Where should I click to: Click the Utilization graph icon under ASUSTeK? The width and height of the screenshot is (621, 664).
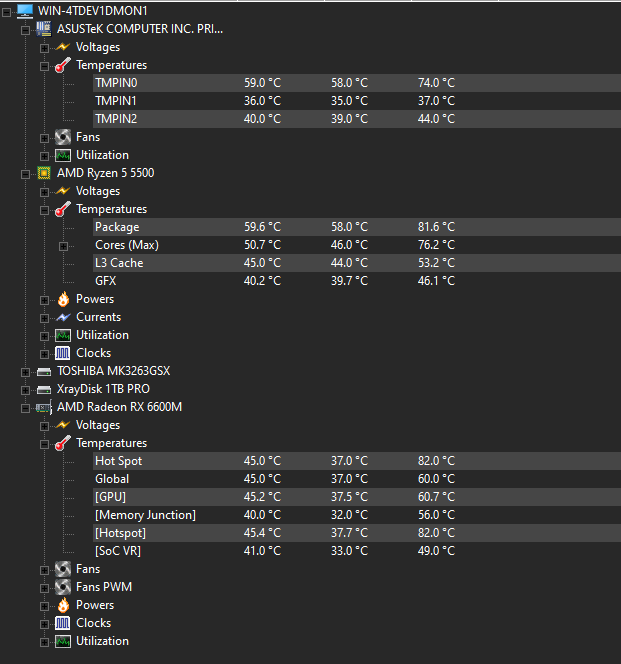point(63,155)
